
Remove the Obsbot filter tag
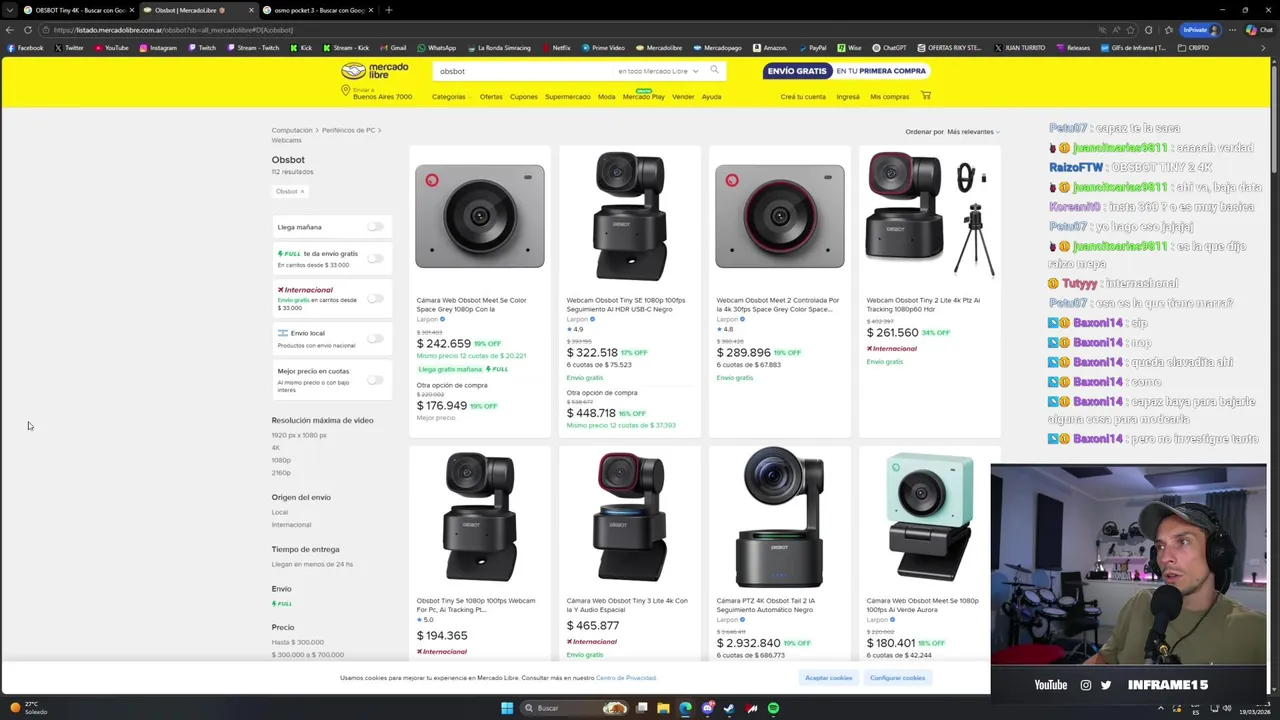(x=302, y=191)
